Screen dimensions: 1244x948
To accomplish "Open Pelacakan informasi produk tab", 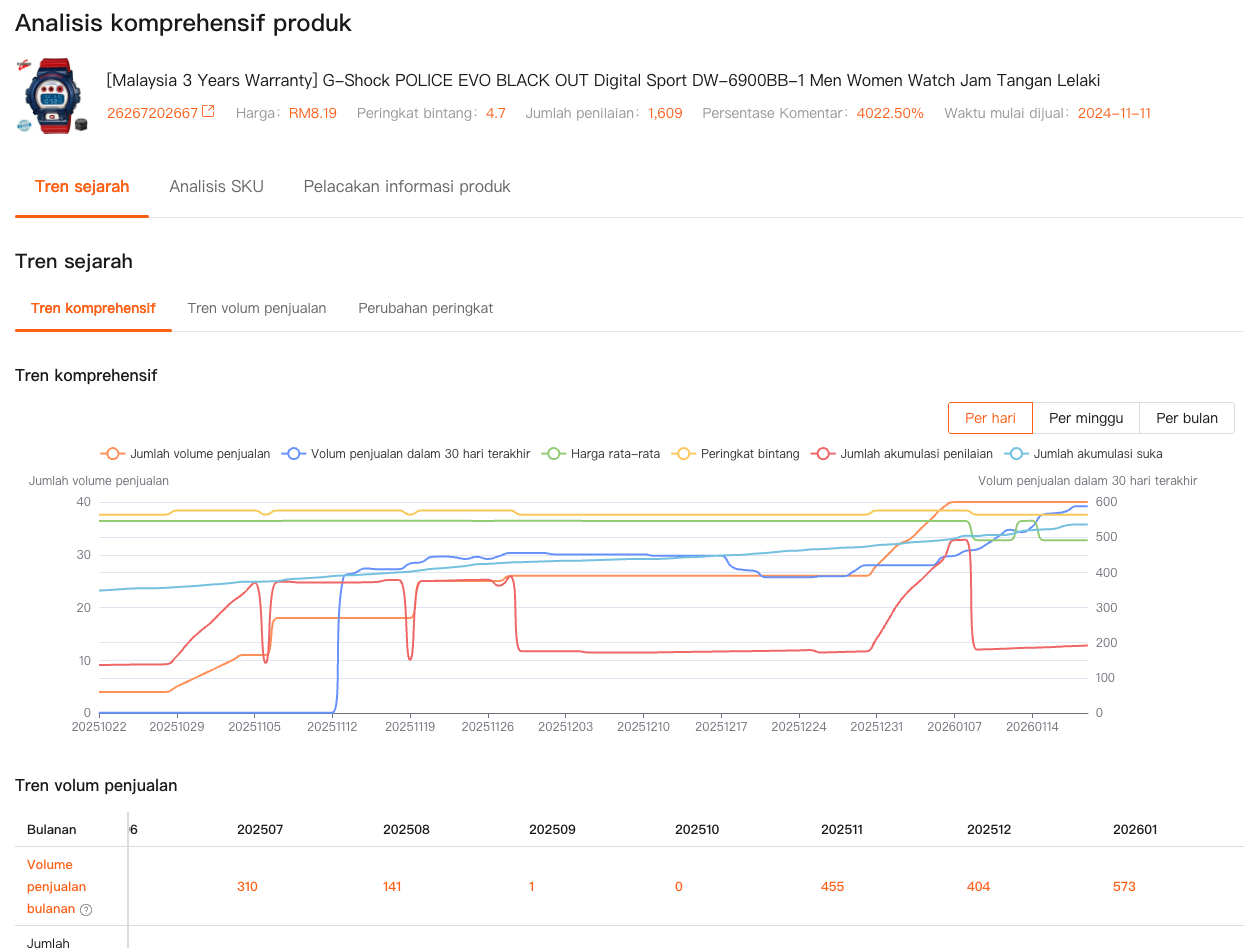I will 407,186.
